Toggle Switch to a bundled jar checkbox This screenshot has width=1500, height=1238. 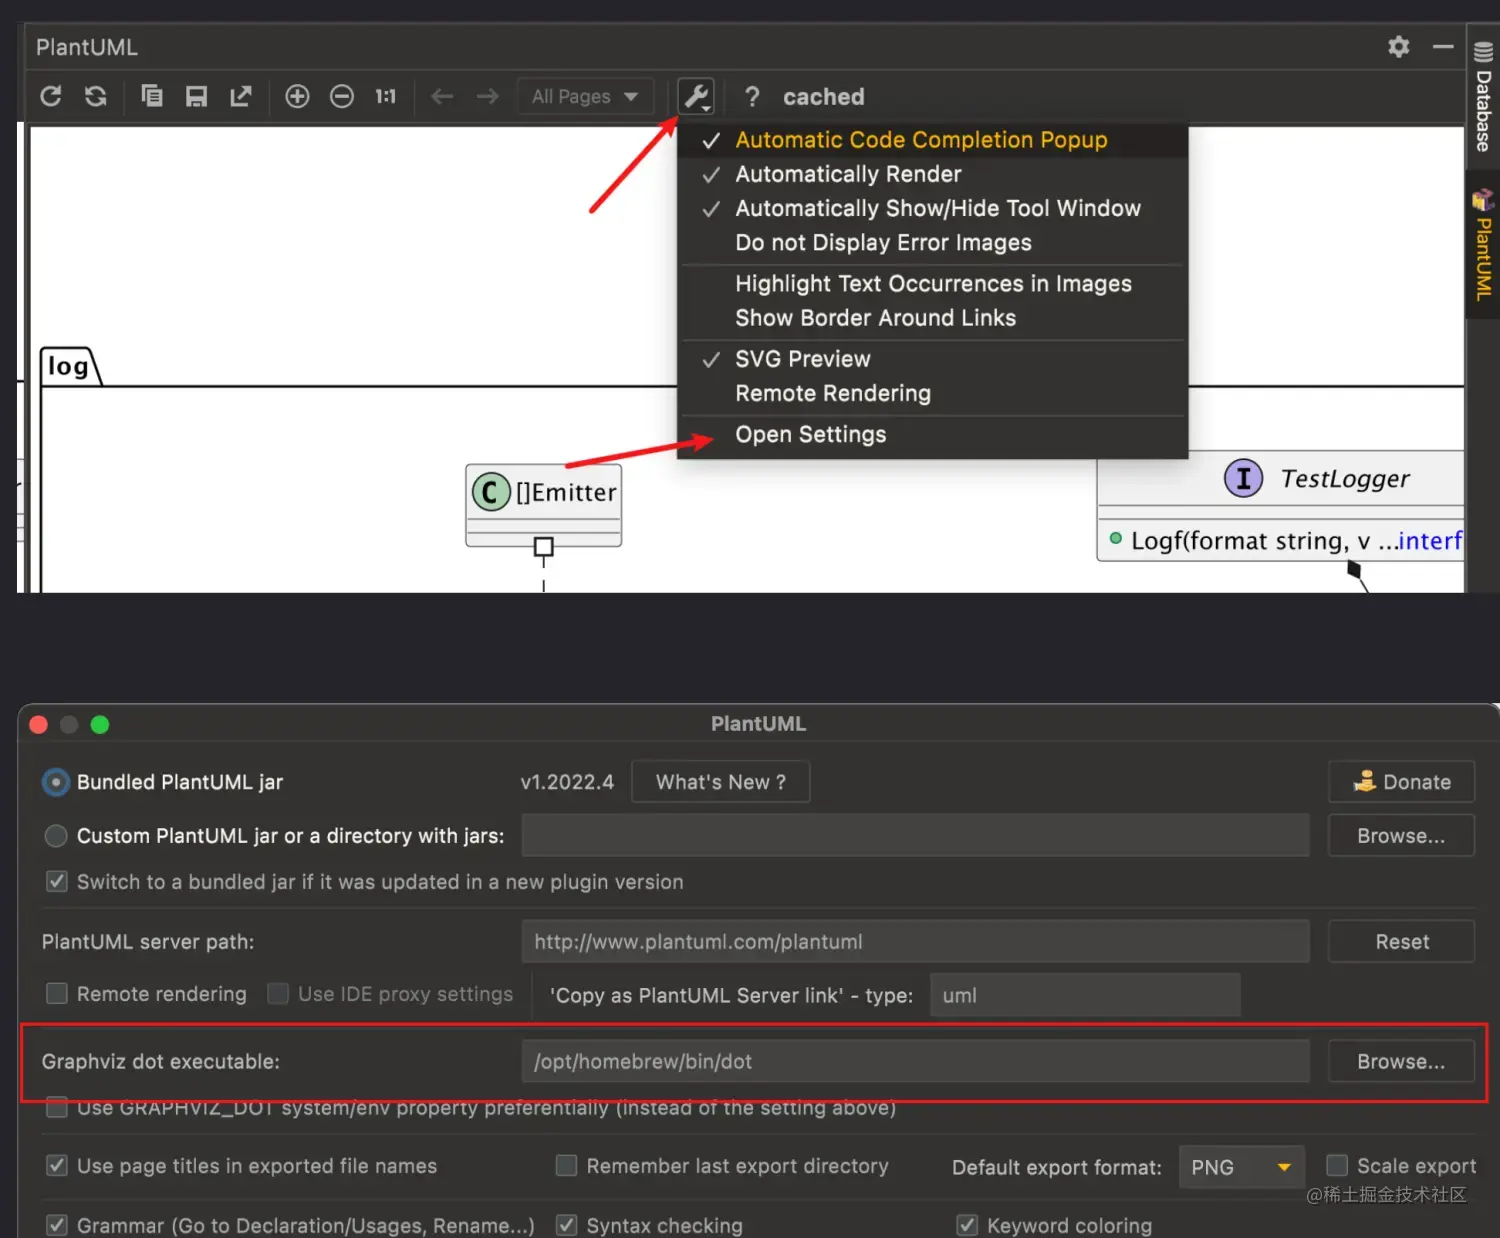point(57,881)
